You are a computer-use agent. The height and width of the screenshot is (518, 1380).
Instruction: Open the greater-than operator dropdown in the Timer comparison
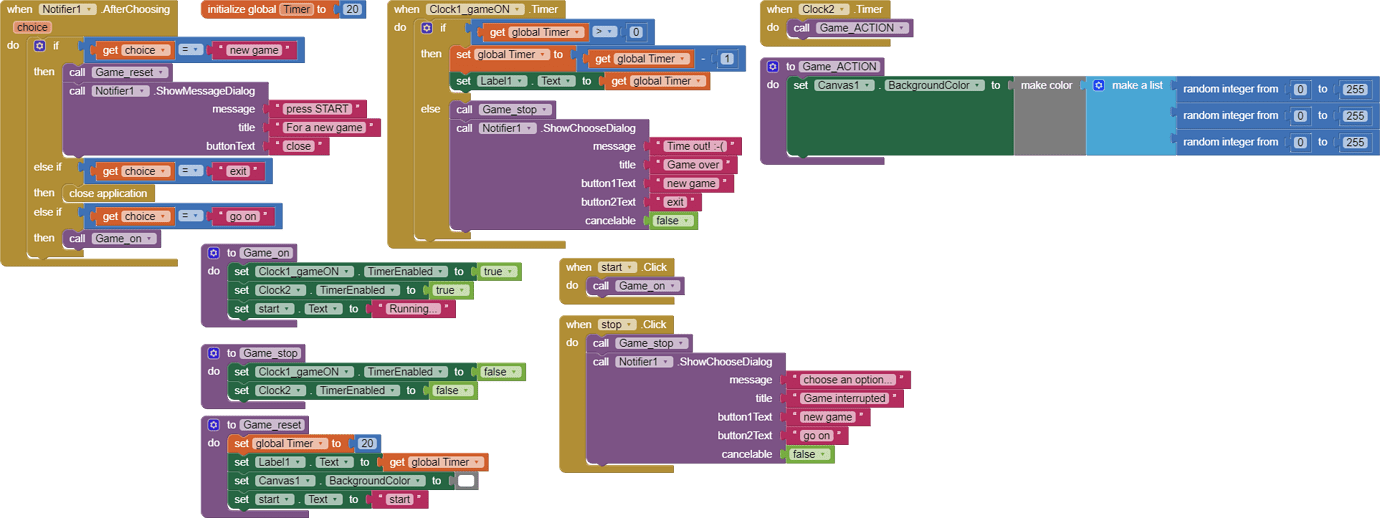[x=603, y=32]
